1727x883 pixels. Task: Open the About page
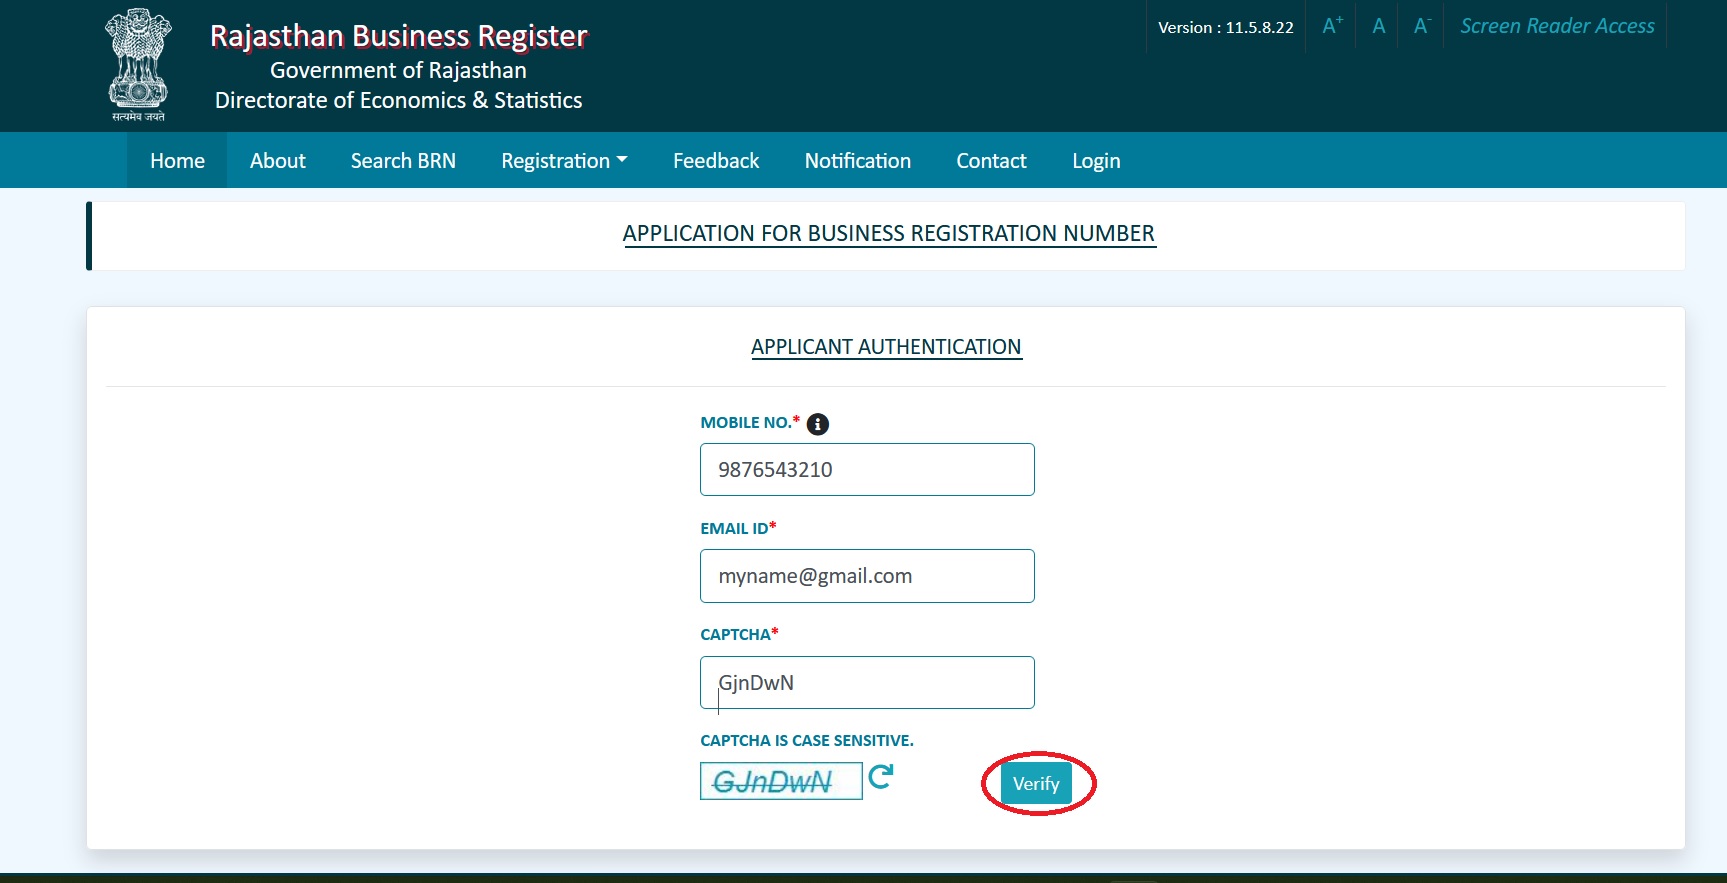tap(277, 161)
